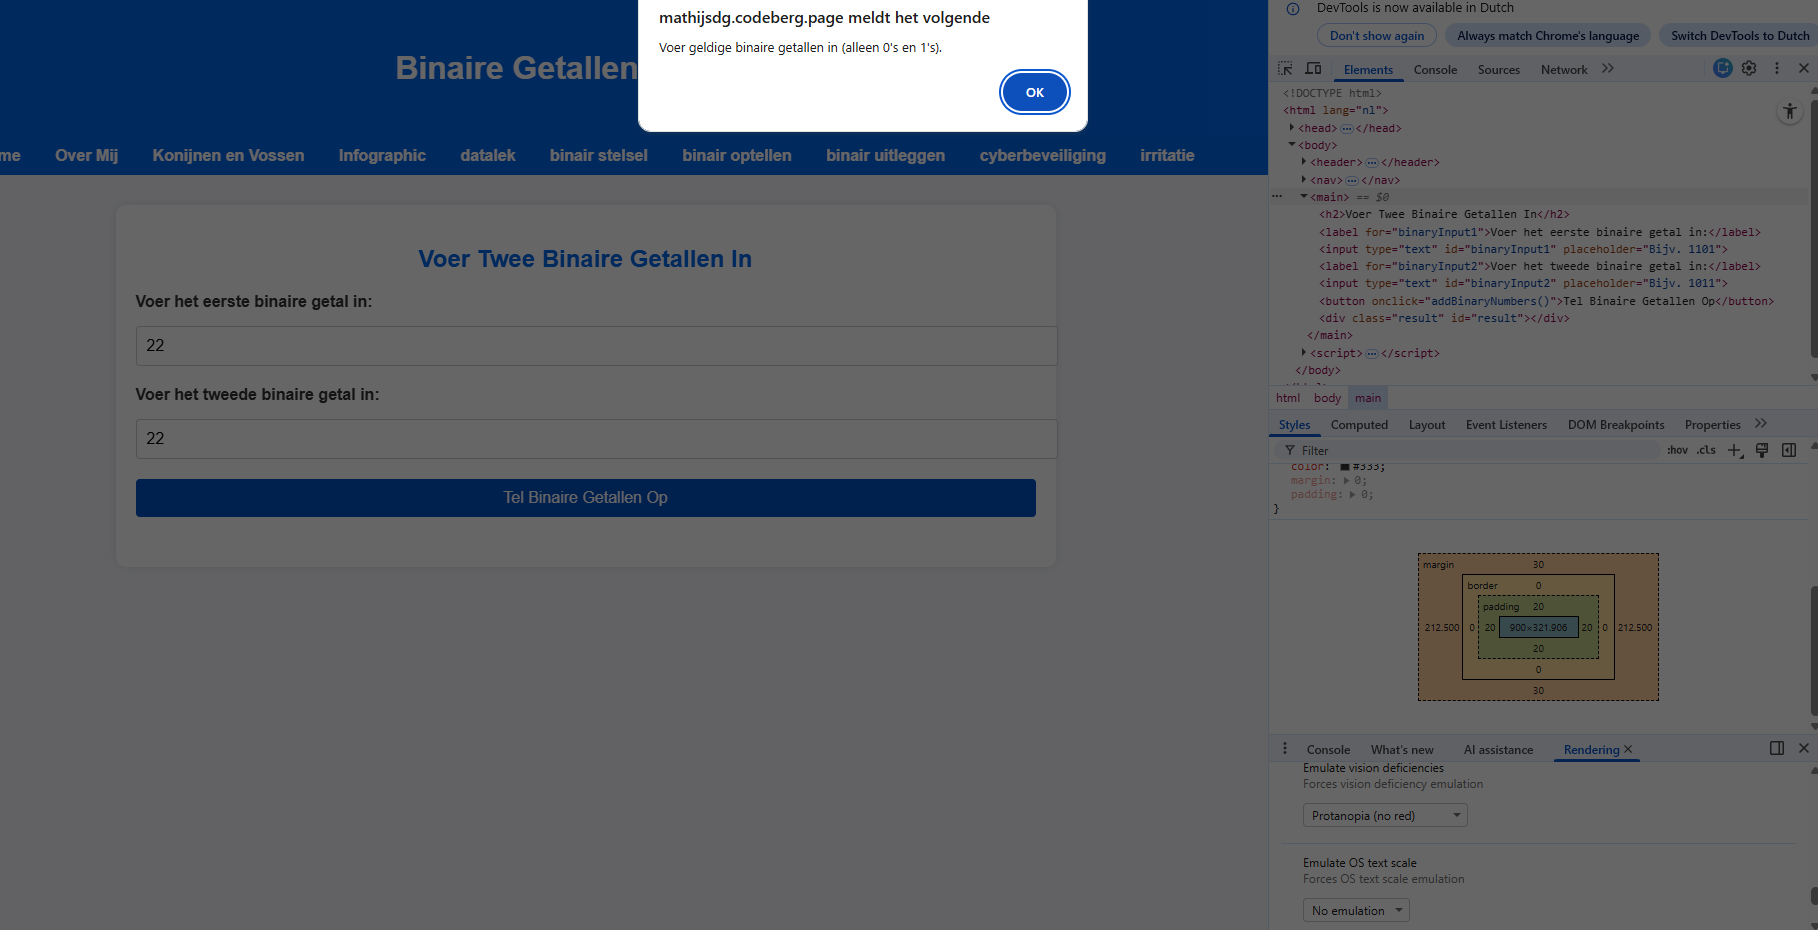Expand the margin shorthand triangle
The image size is (1818, 930).
[1346, 480]
